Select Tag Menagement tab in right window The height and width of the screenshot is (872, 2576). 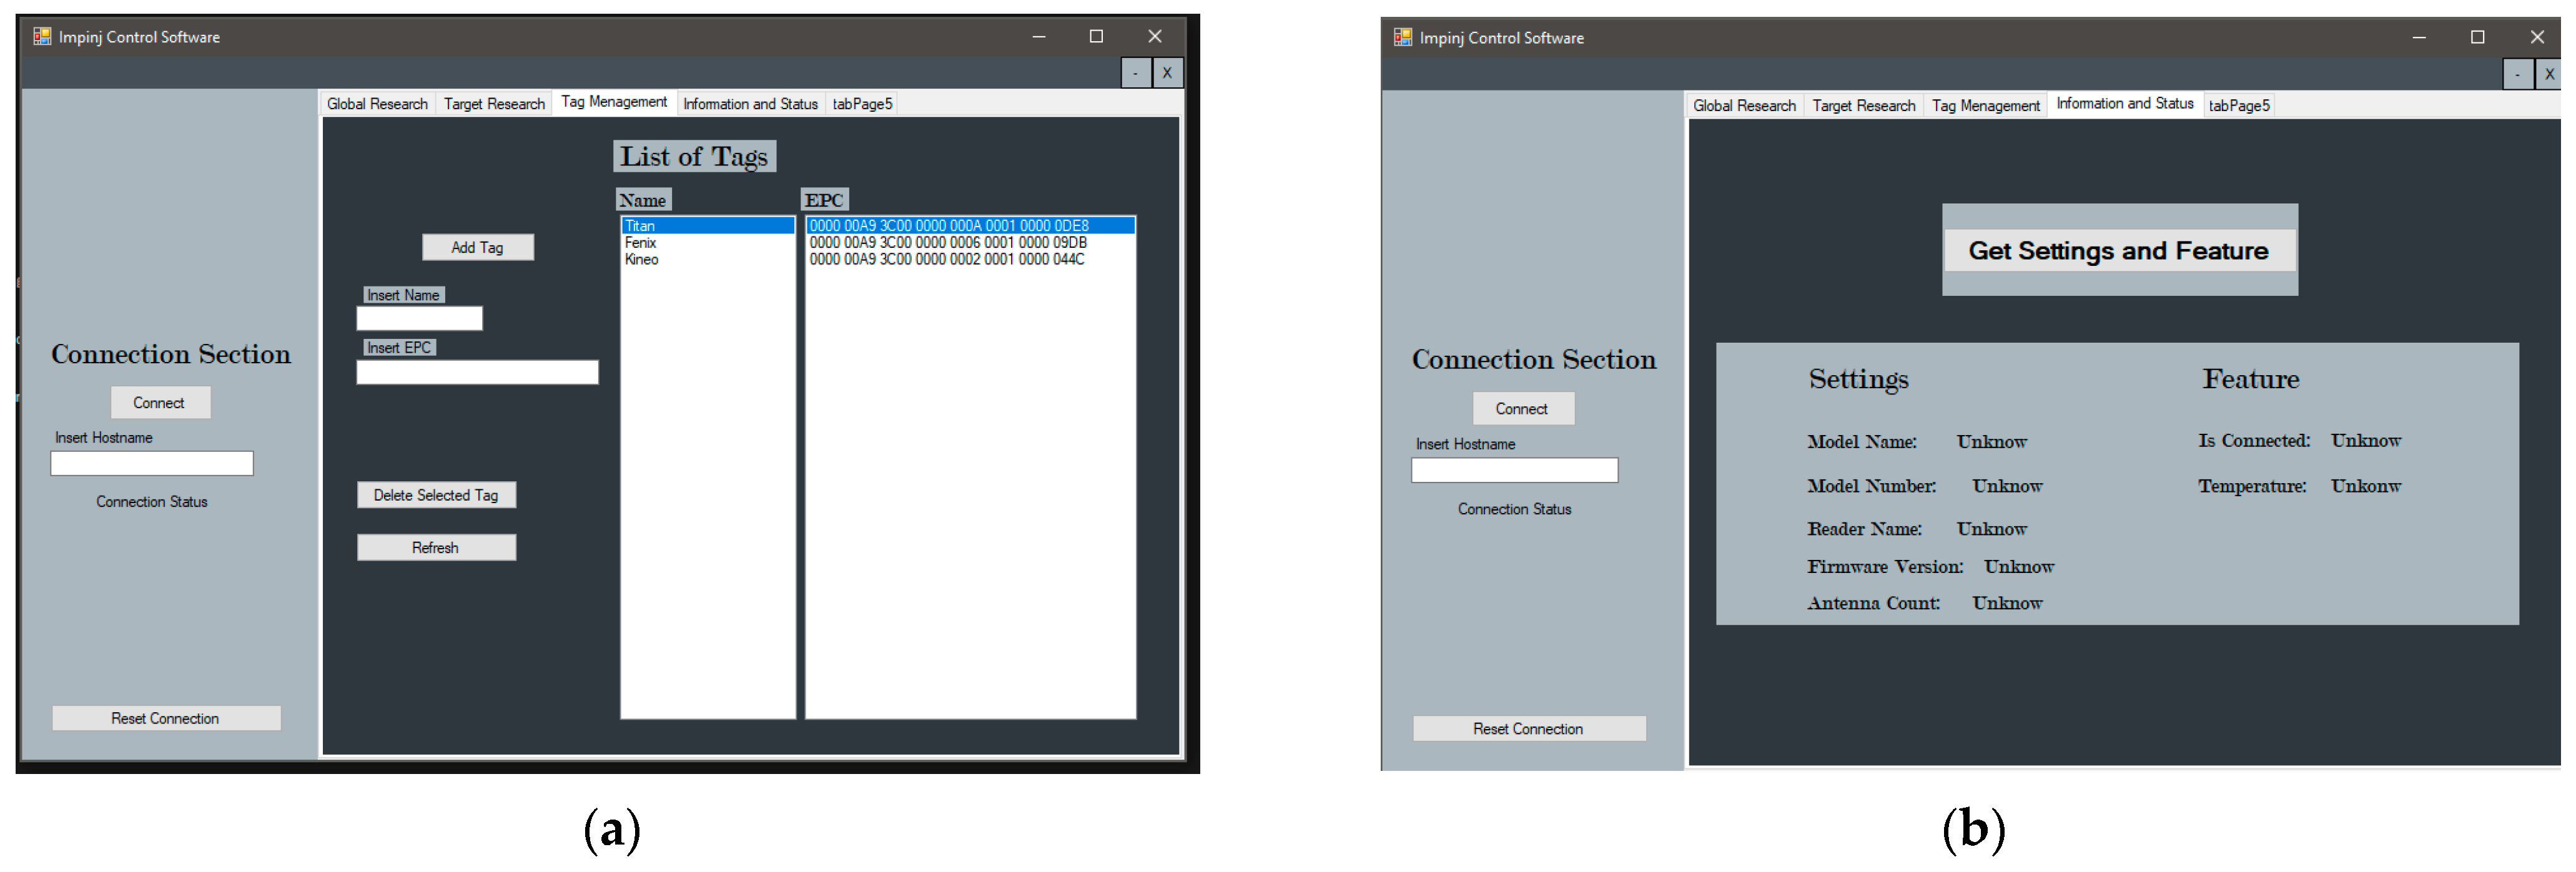(x=1985, y=106)
